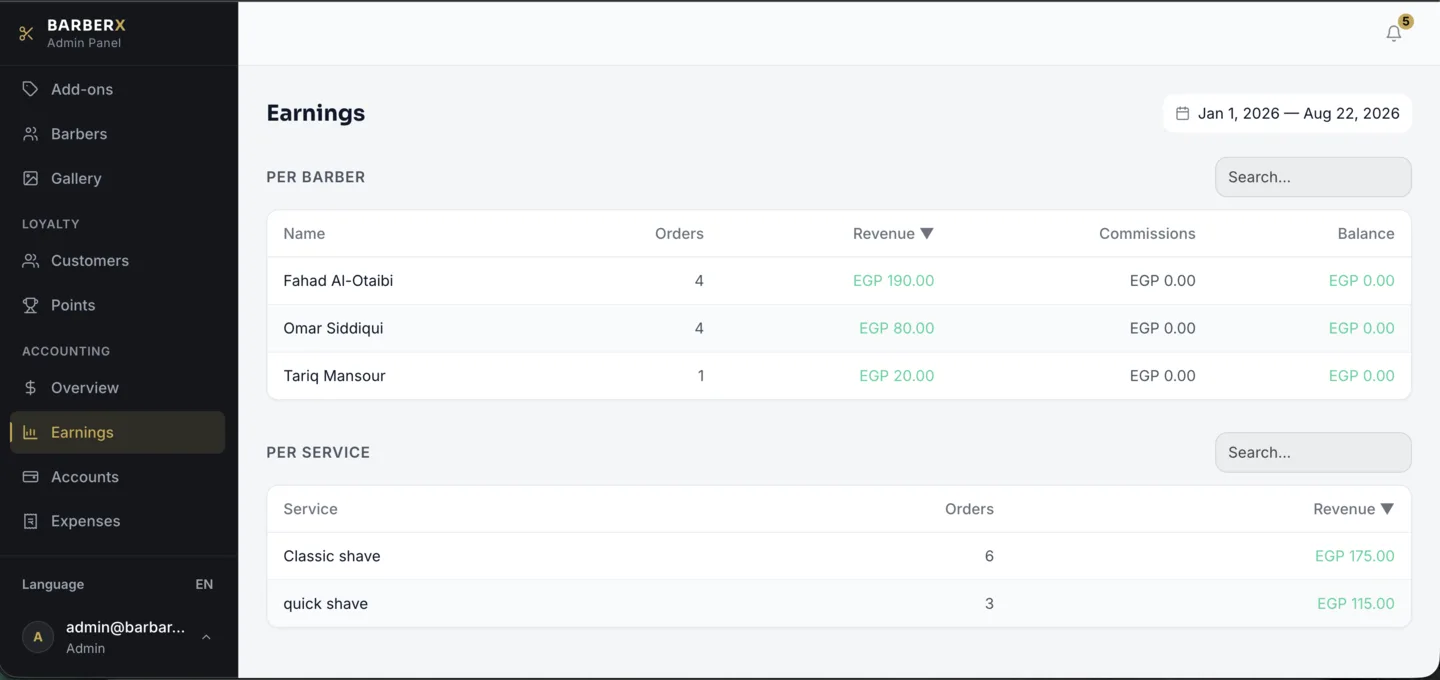Sort barbers by Revenue arrow
Screen dimensions: 1440x680
click(927, 234)
